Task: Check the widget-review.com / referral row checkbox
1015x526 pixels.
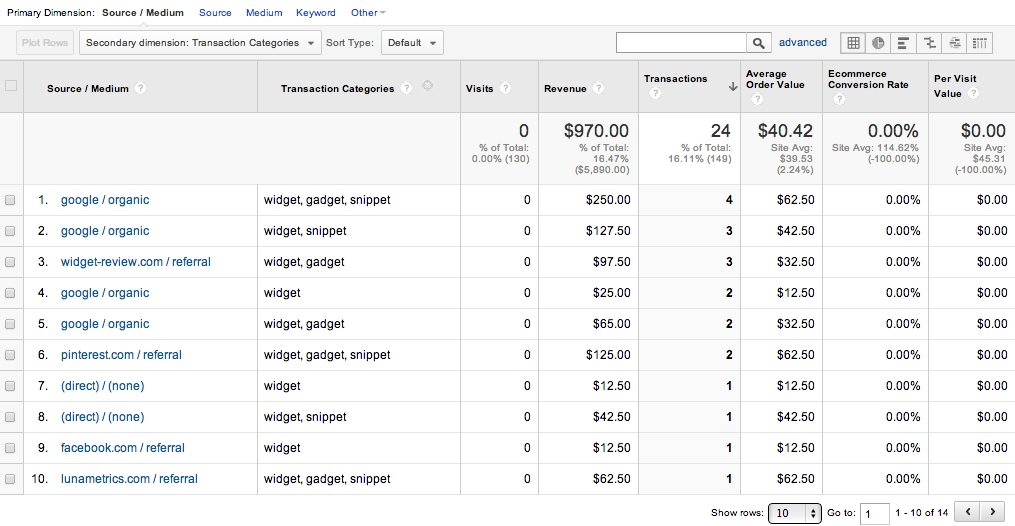Action: pyautogui.click(x=10, y=262)
